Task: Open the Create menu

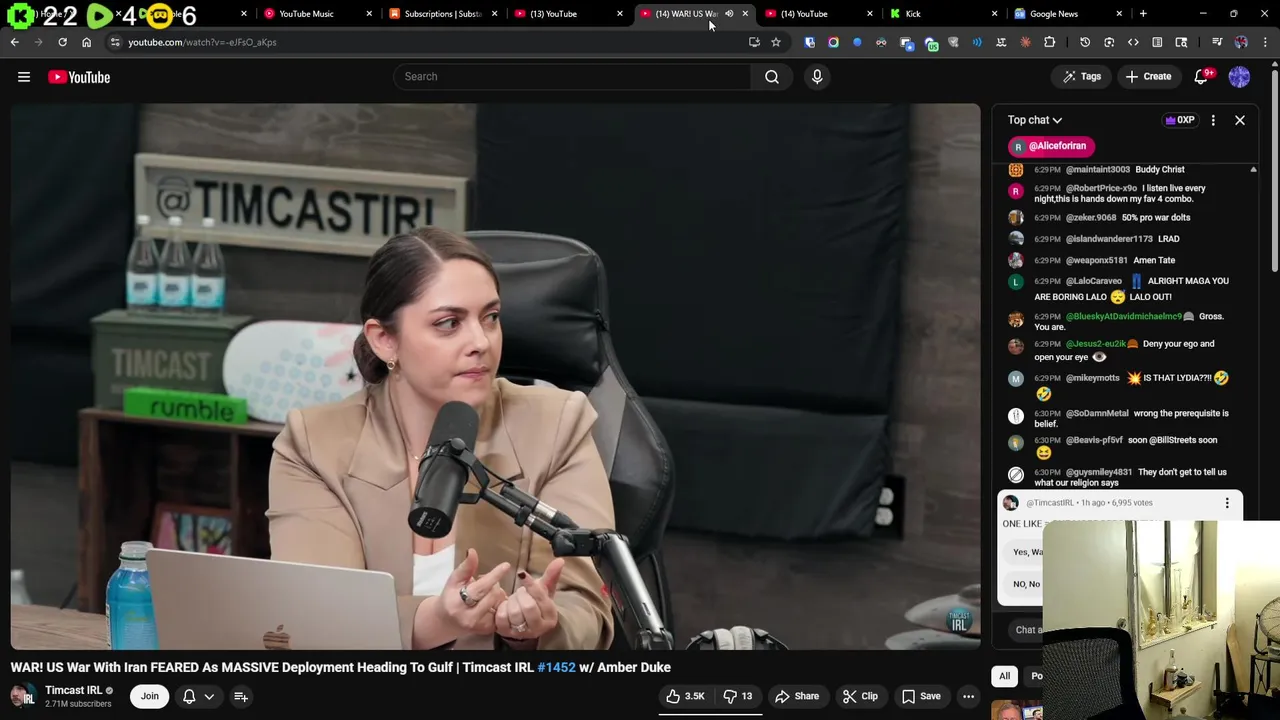Action: [1147, 77]
